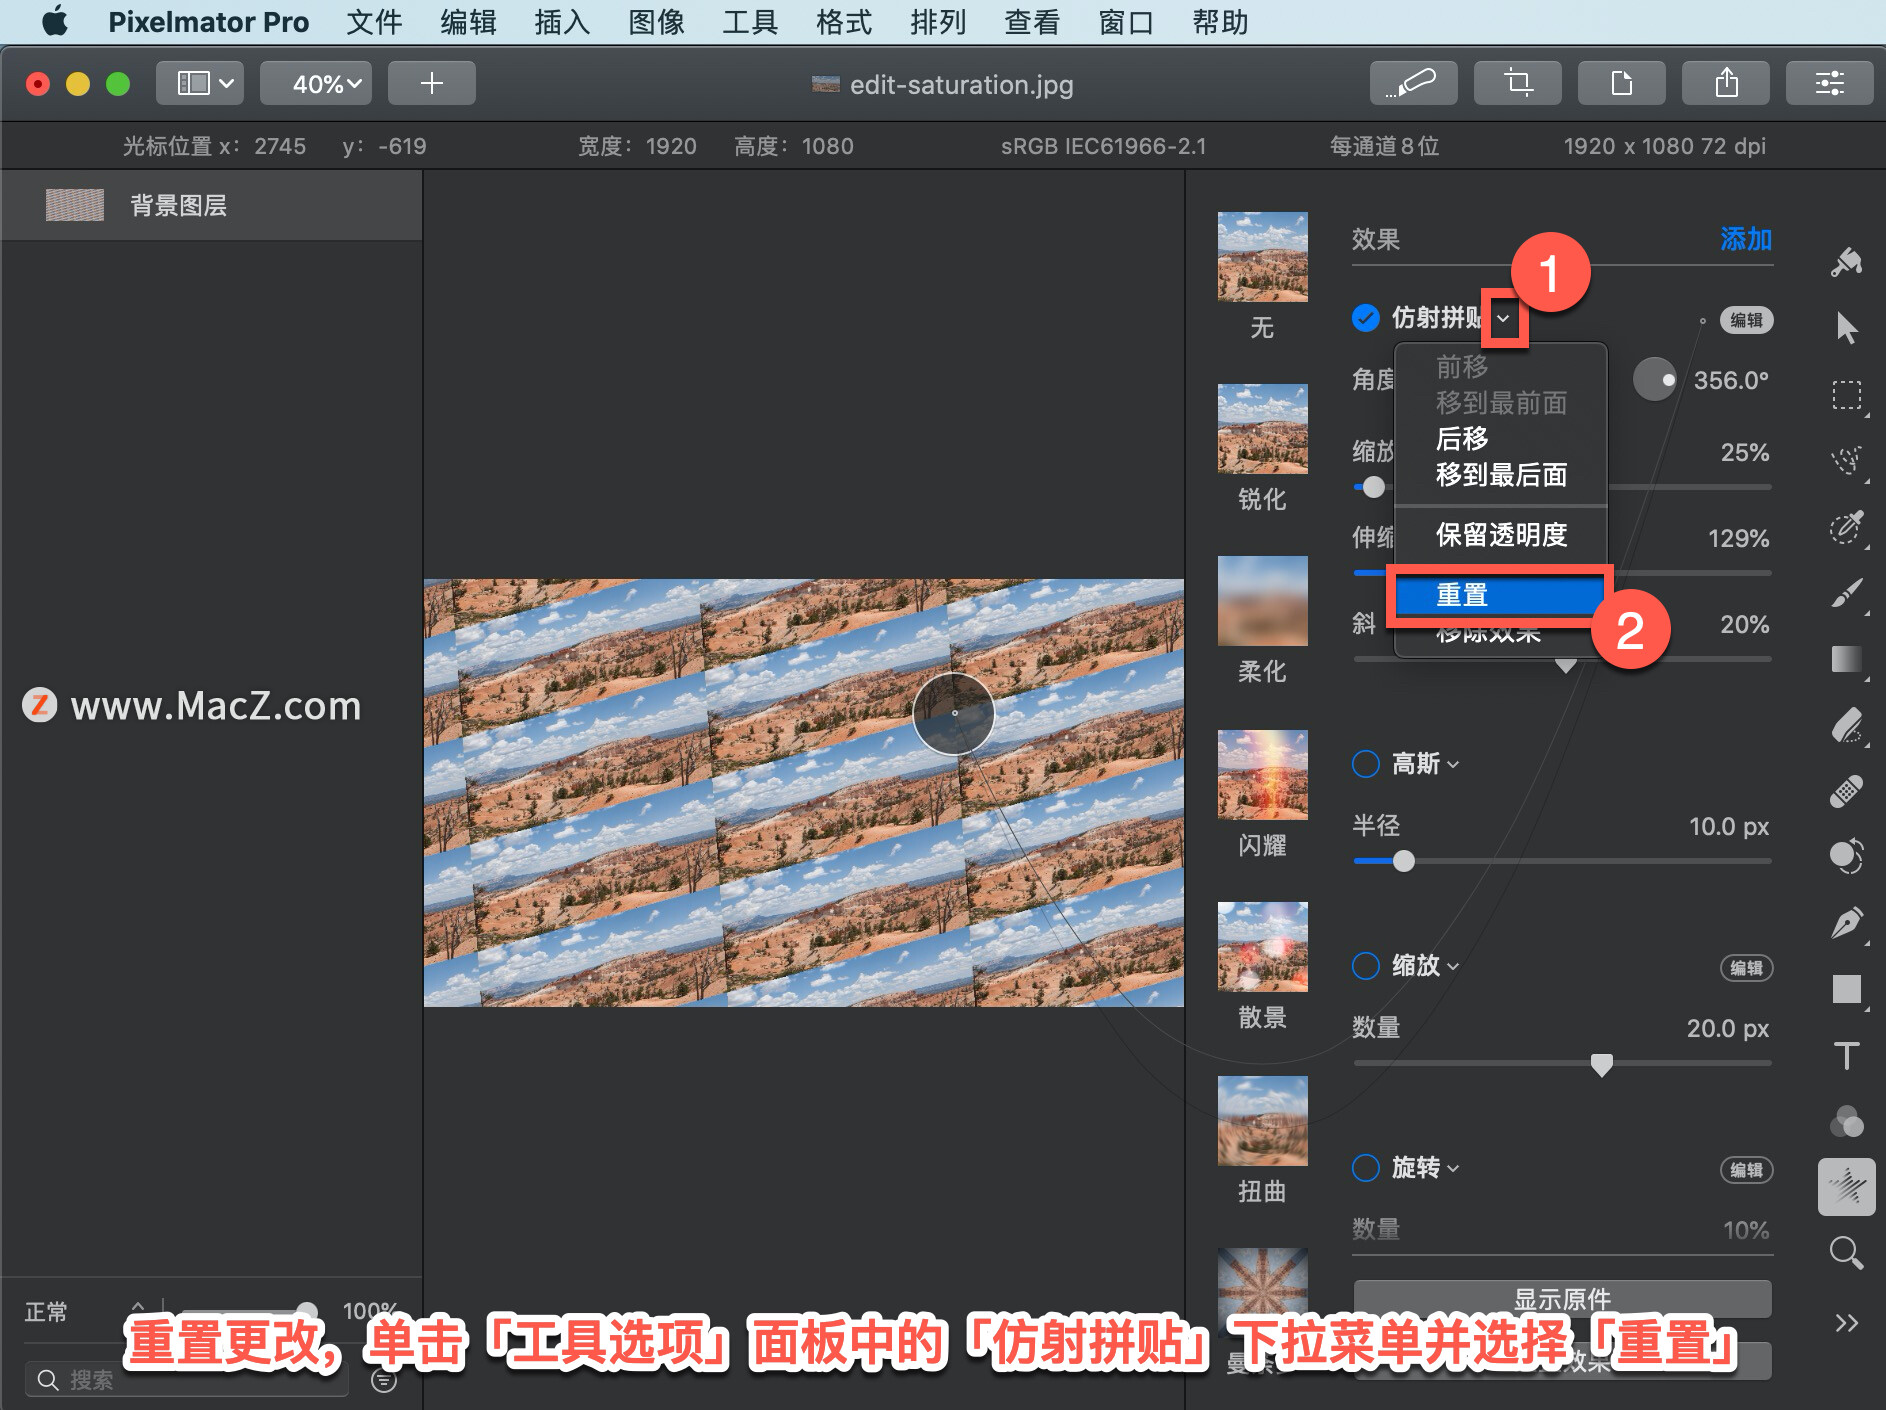Select the 散景 effect preset thumbnail
Image resolution: width=1886 pixels, height=1410 pixels.
(x=1262, y=947)
